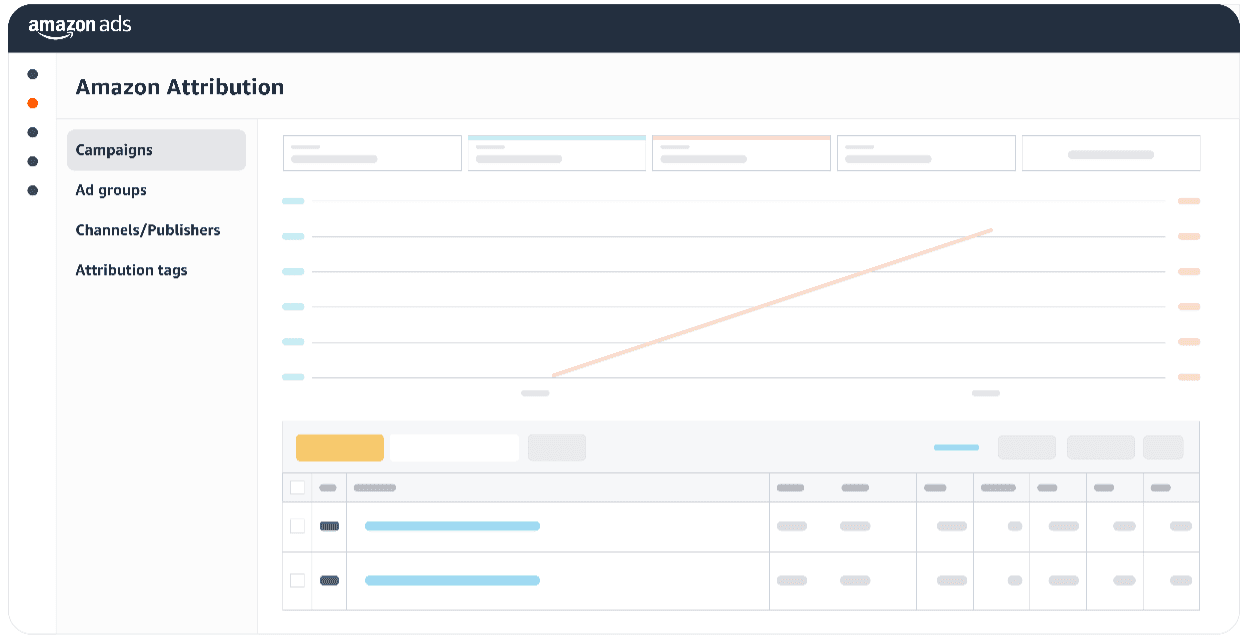This screenshot has height=644, width=1249.
Task: Check the second campaign row checkbox
Action: click(x=297, y=580)
